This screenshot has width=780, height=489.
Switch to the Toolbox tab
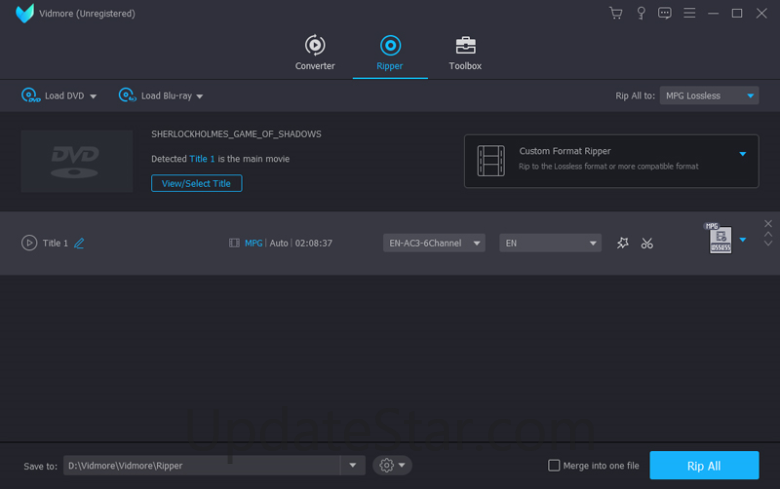[465, 52]
